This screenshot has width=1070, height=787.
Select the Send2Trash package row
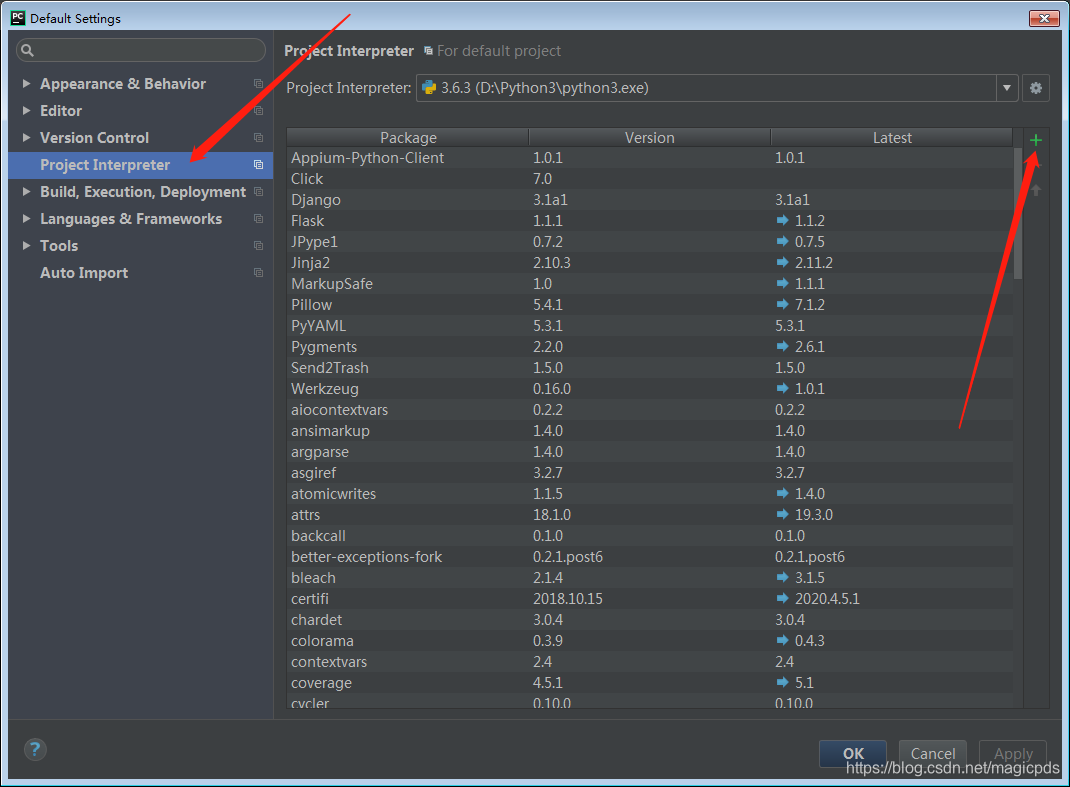(650, 367)
